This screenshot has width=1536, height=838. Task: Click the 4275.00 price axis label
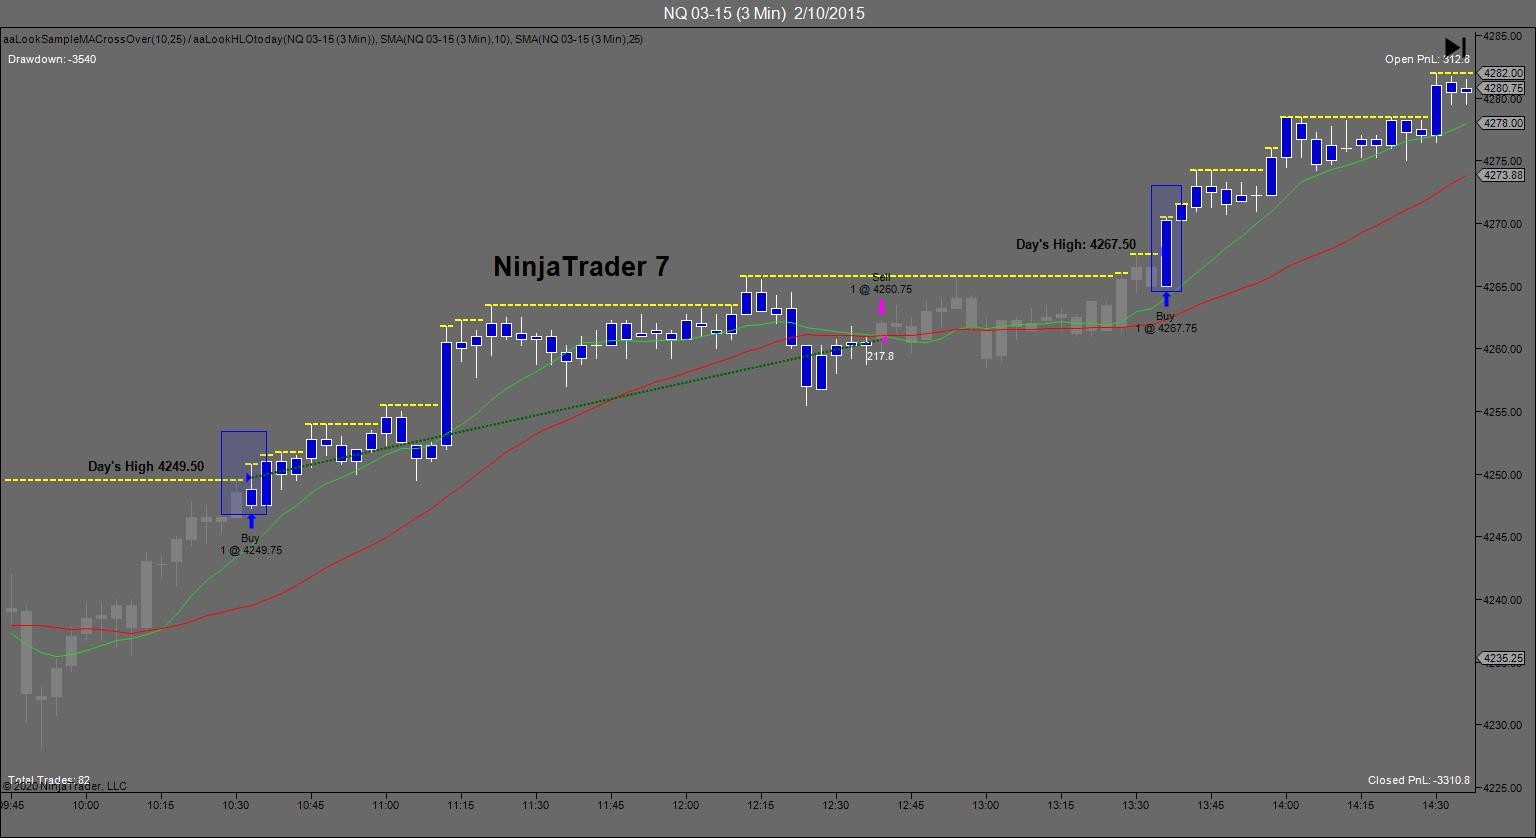pos(1504,161)
